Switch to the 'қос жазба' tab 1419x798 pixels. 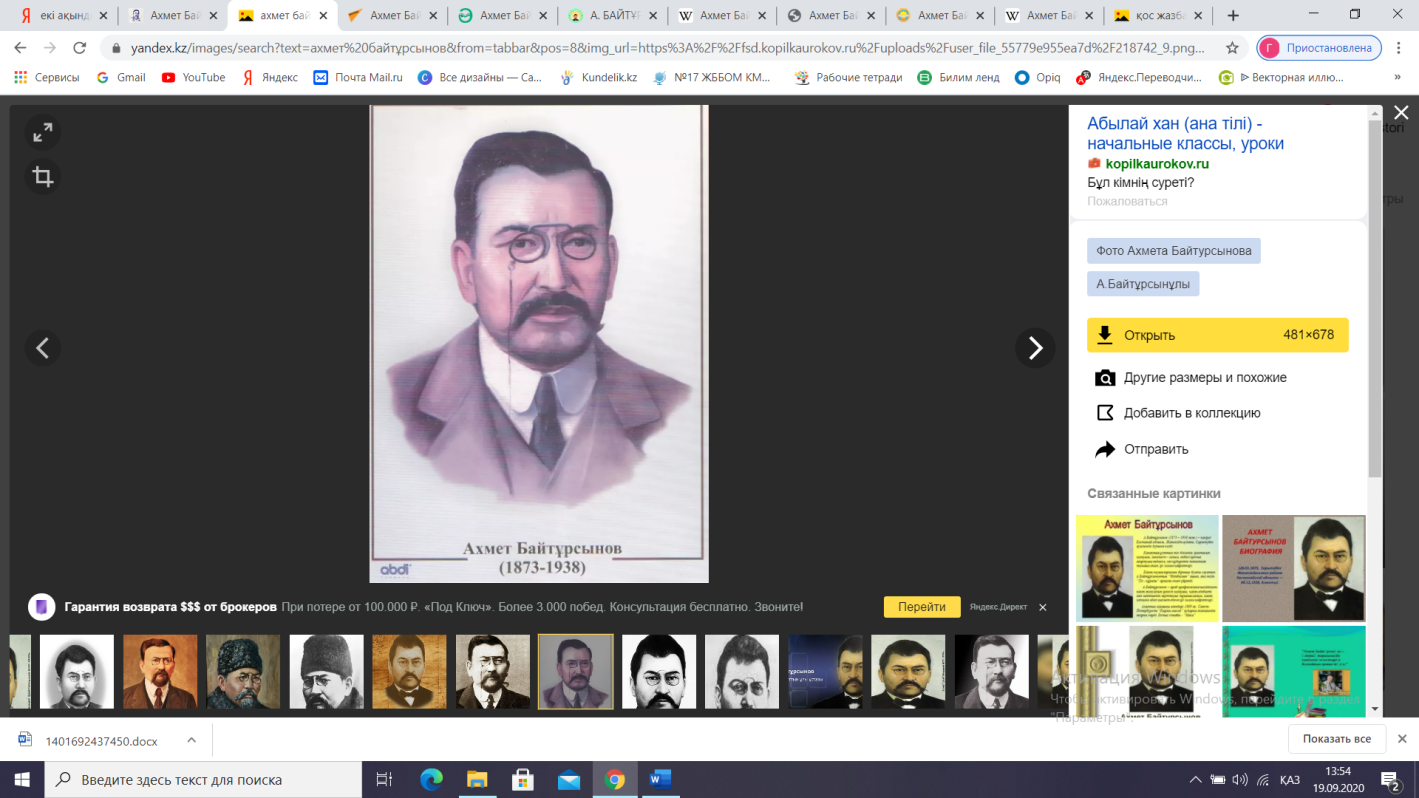click(x=1158, y=16)
